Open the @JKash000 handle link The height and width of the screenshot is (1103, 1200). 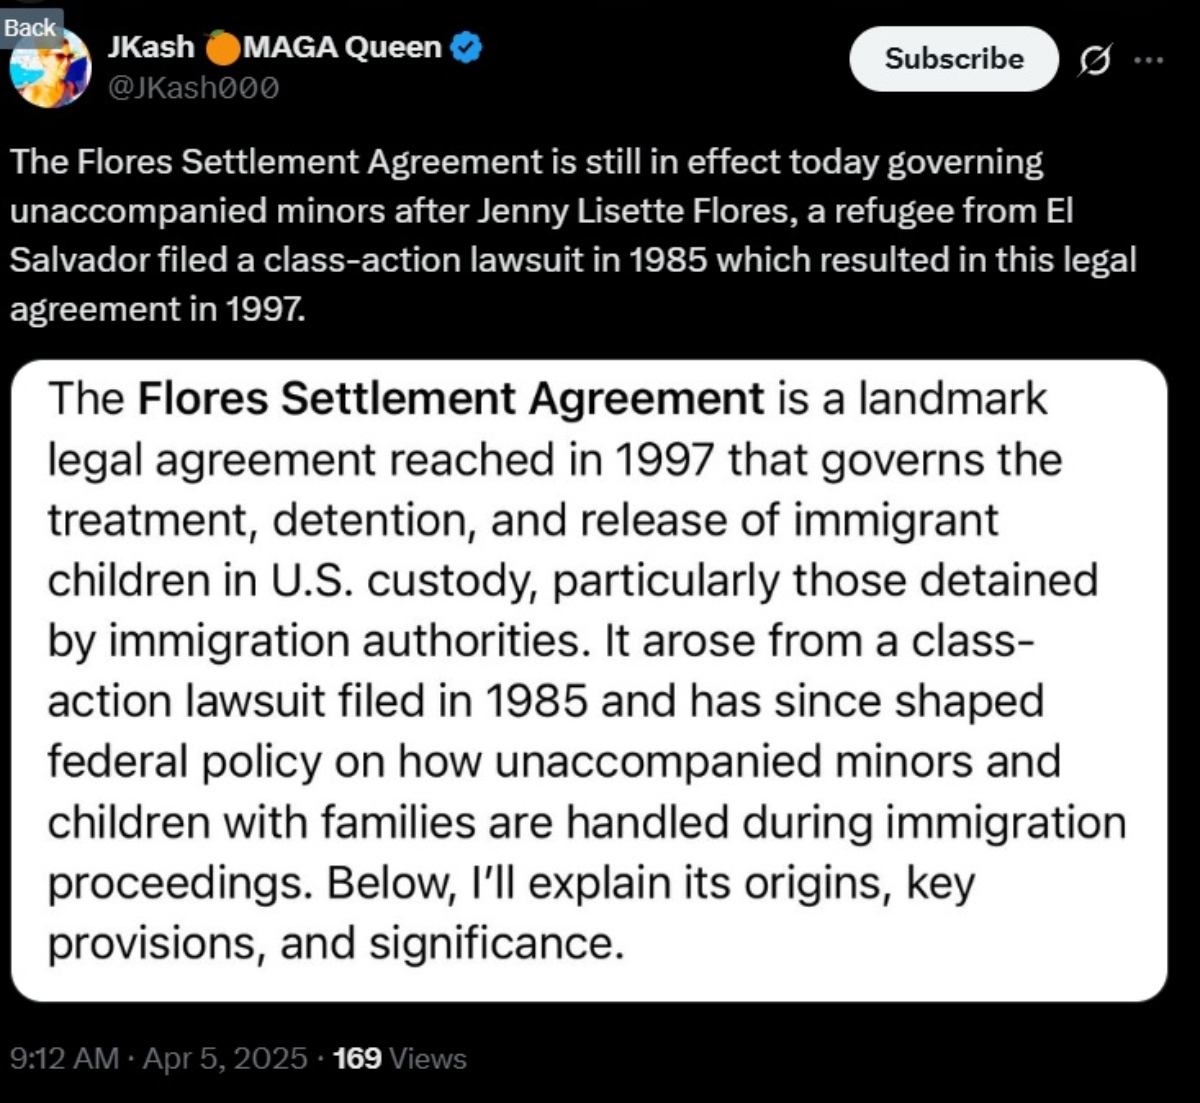193,89
